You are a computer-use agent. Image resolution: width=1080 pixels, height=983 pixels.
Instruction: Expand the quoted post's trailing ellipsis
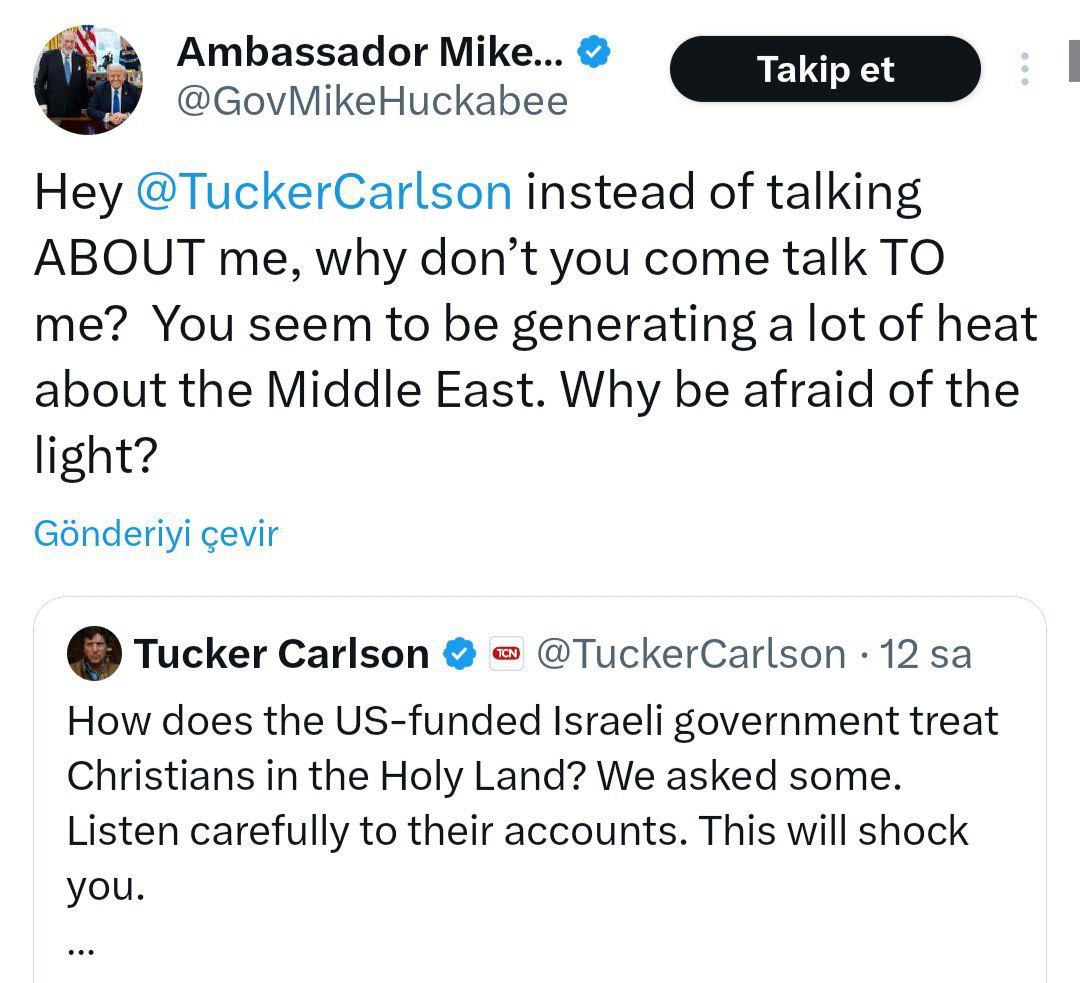pos(80,947)
